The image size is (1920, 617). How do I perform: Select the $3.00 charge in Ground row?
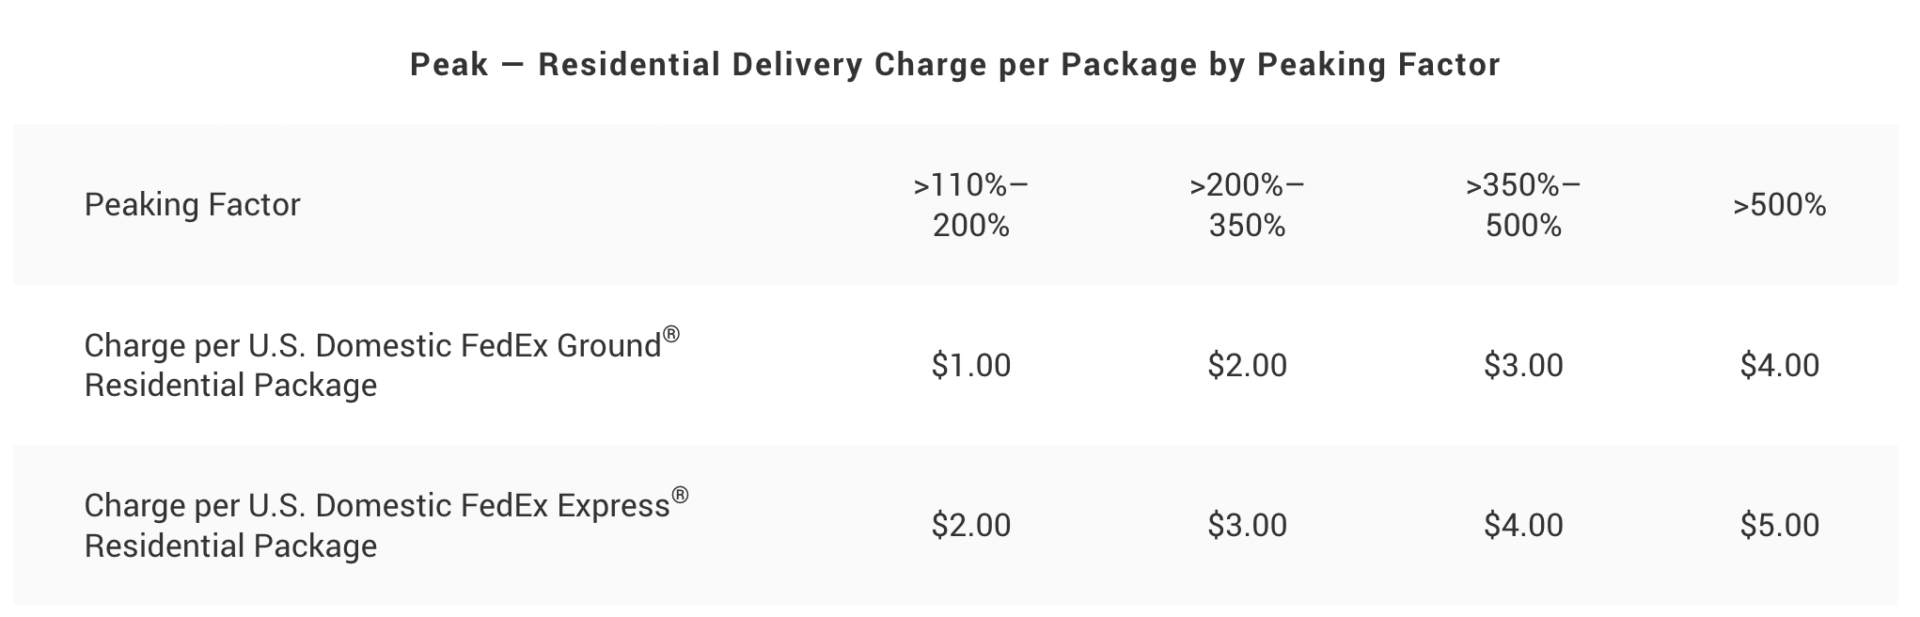(x=1523, y=365)
